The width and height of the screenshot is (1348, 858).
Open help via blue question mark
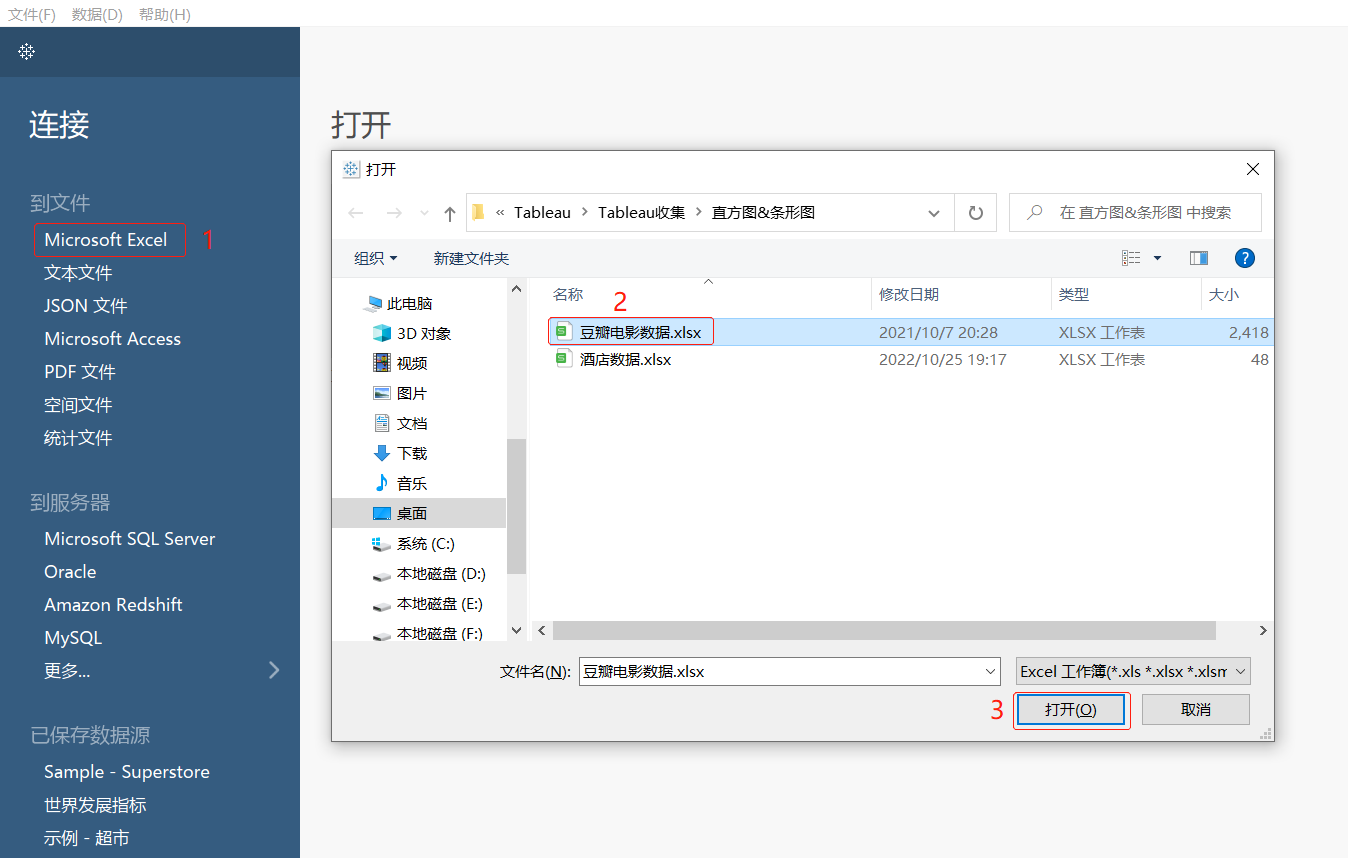tap(1245, 258)
